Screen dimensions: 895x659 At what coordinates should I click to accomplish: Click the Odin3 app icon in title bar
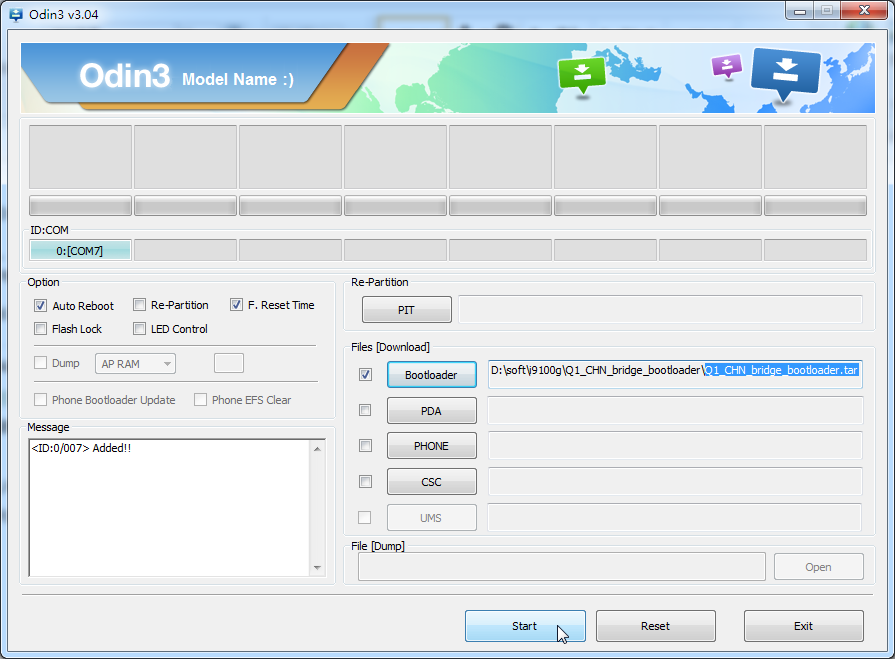(16, 14)
